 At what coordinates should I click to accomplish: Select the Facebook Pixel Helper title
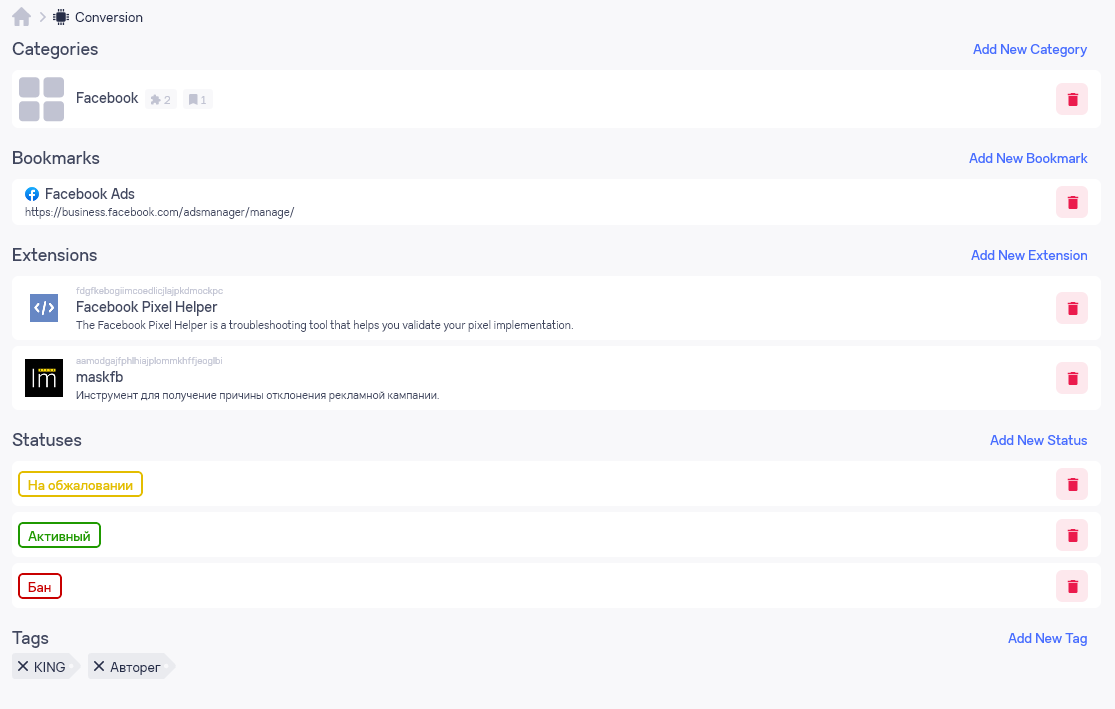point(146,306)
